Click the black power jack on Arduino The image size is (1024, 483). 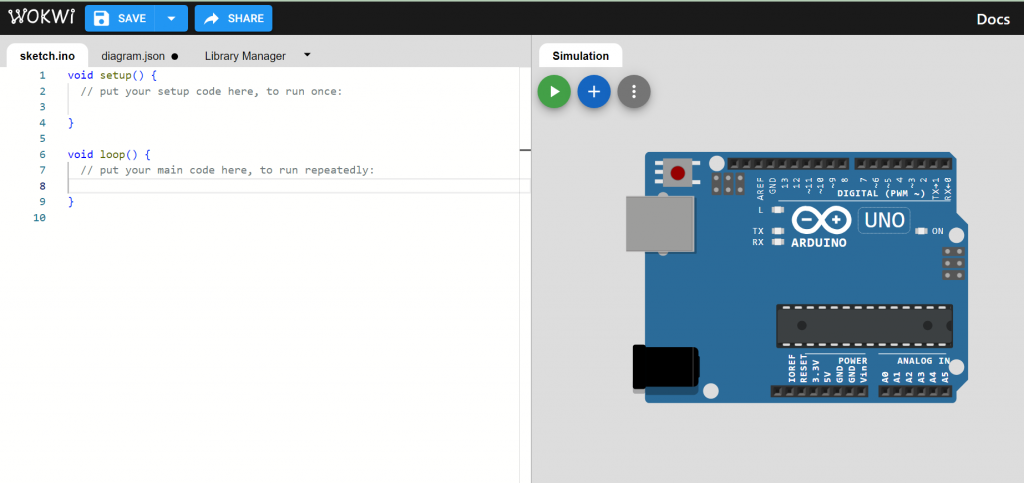point(665,367)
